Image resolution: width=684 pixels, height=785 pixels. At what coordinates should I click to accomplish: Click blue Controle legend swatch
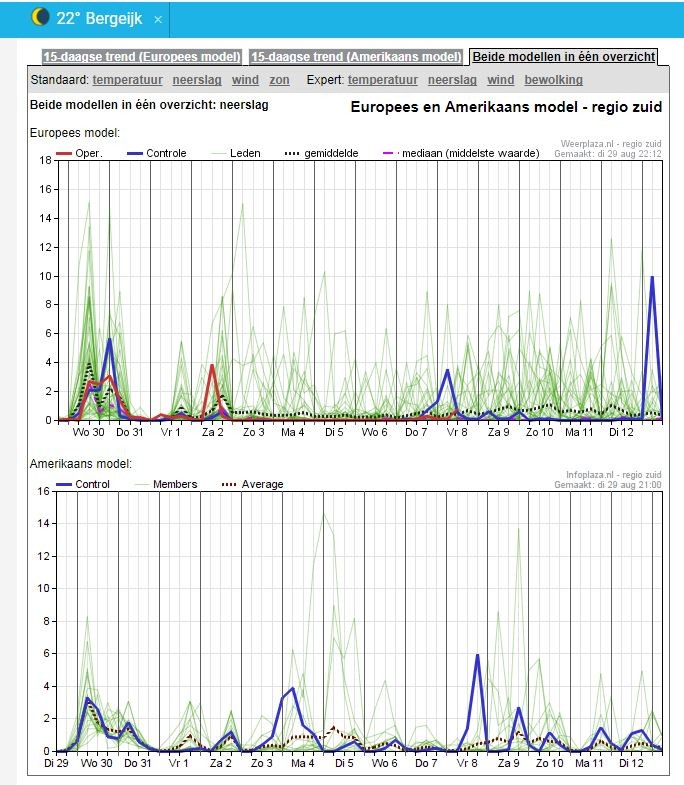(134, 153)
